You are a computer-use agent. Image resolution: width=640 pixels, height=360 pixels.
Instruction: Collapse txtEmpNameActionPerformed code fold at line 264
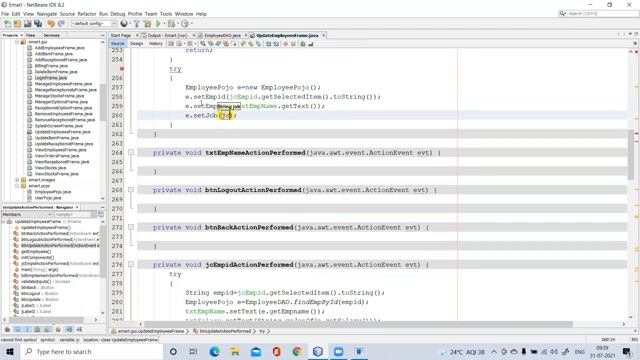click(131, 153)
